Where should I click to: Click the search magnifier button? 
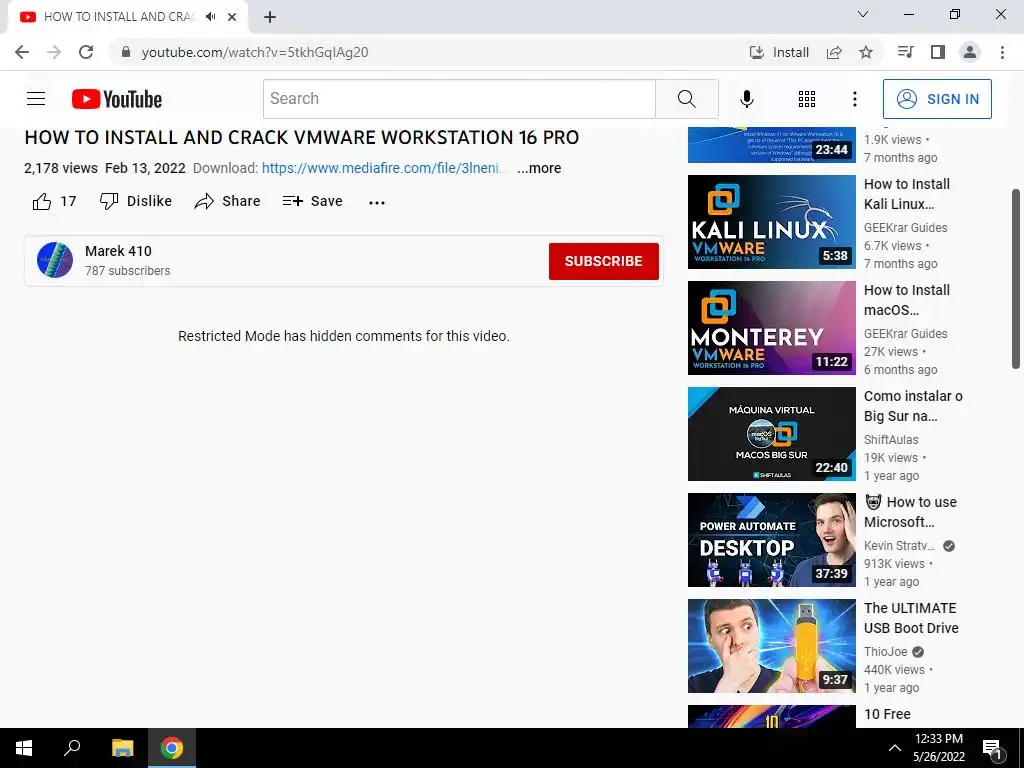coord(686,99)
